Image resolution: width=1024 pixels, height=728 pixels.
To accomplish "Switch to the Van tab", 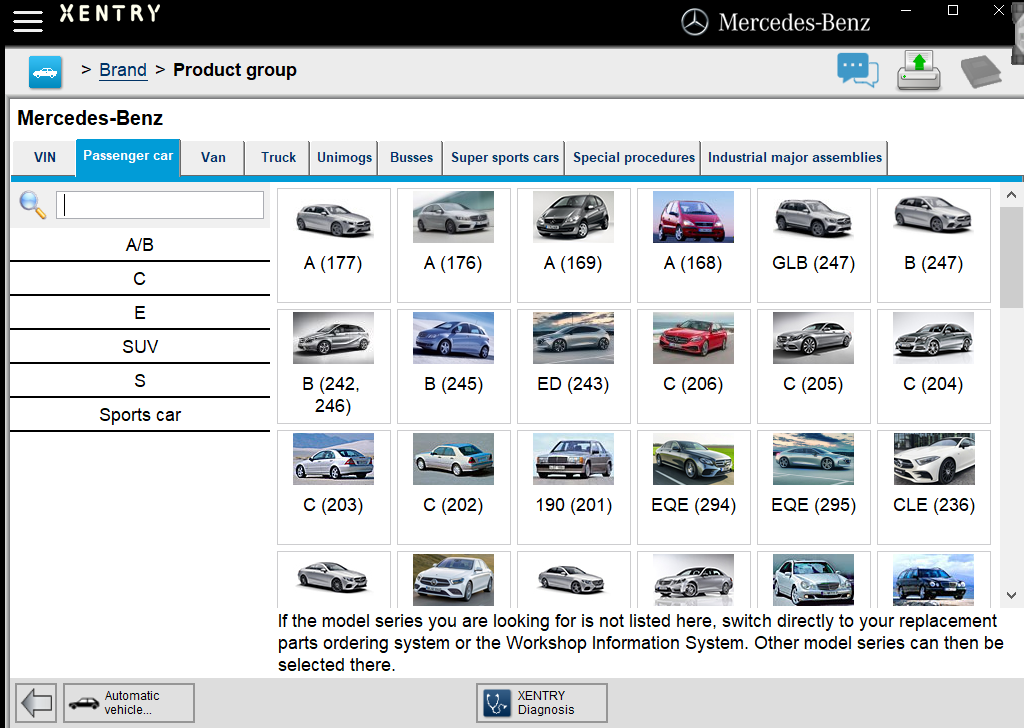I will point(213,158).
